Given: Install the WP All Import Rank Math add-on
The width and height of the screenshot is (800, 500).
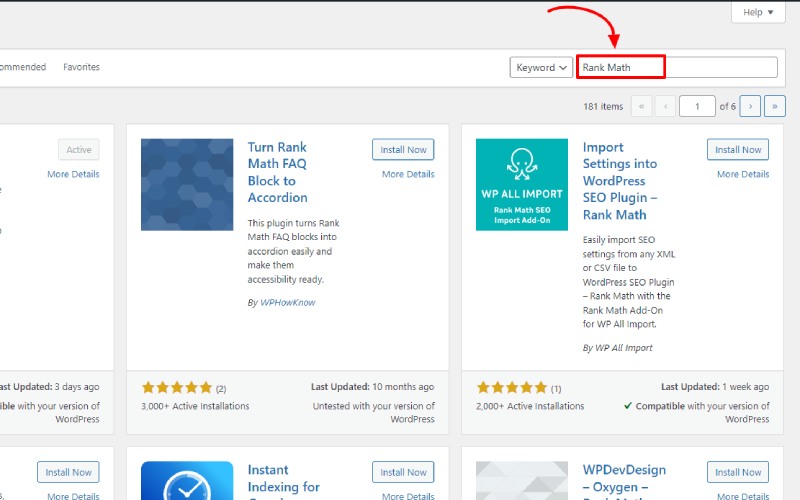Looking at the screenshot, I should [x=738, y=149].
